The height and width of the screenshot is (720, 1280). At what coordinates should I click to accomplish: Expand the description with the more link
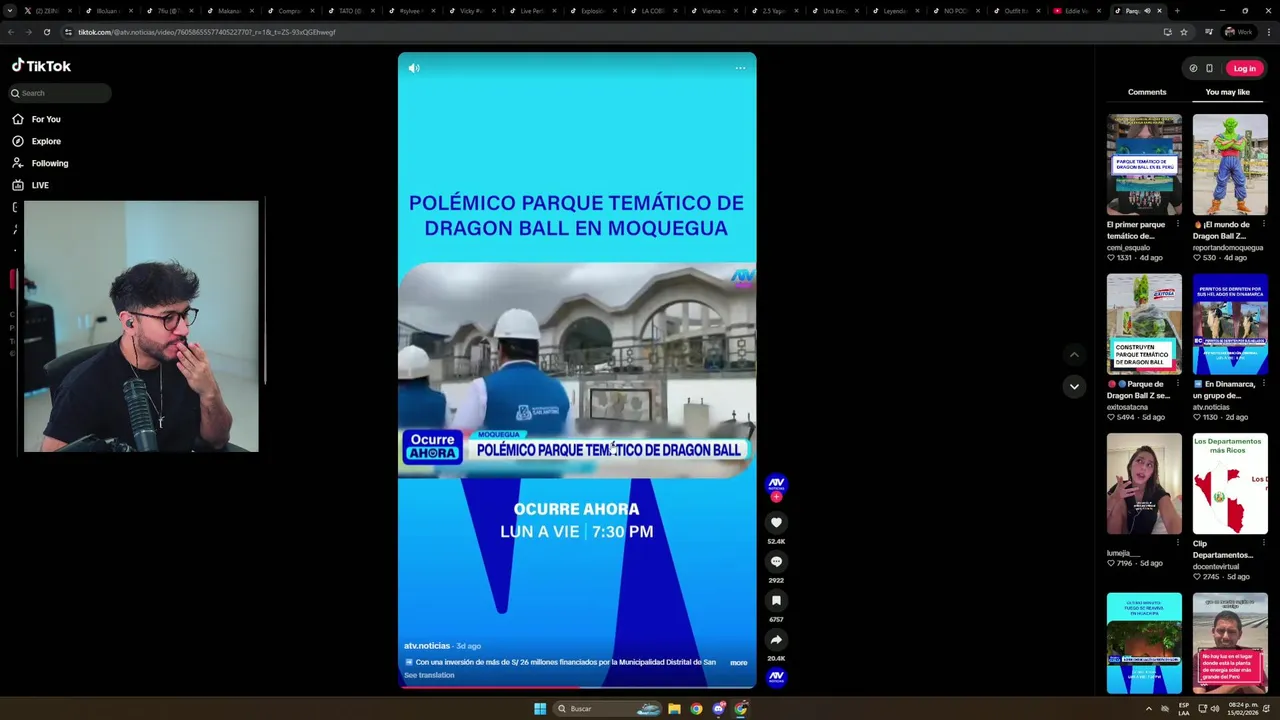tap(738, 662)
